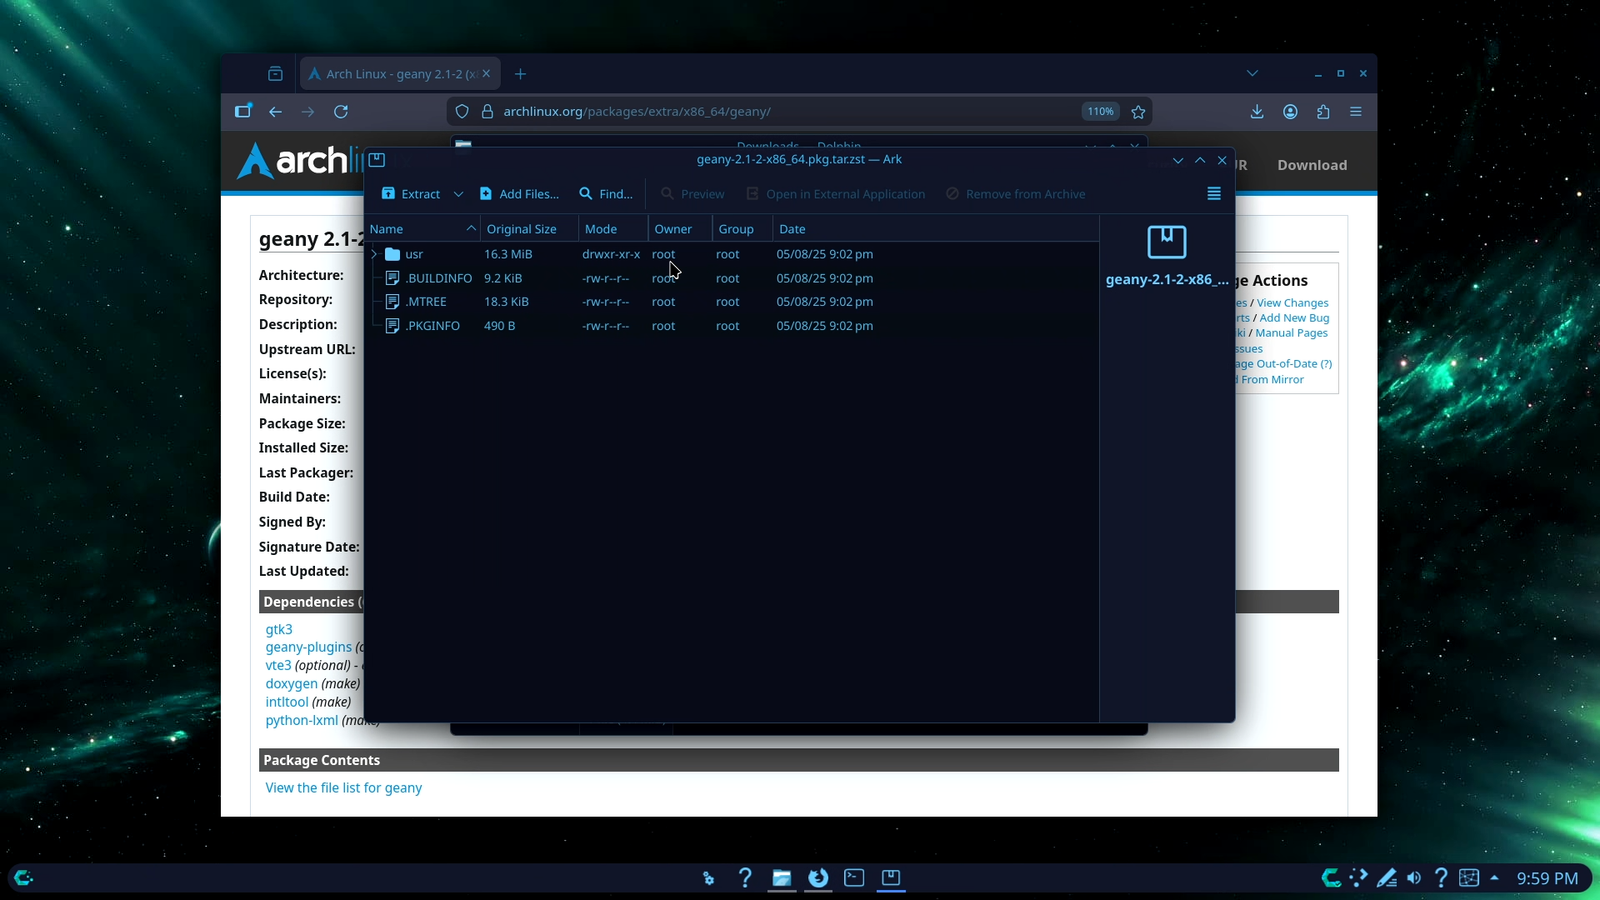Click the Ark icon in taskbar
The image size is (1600, 900).
click(x=891, y=878)
